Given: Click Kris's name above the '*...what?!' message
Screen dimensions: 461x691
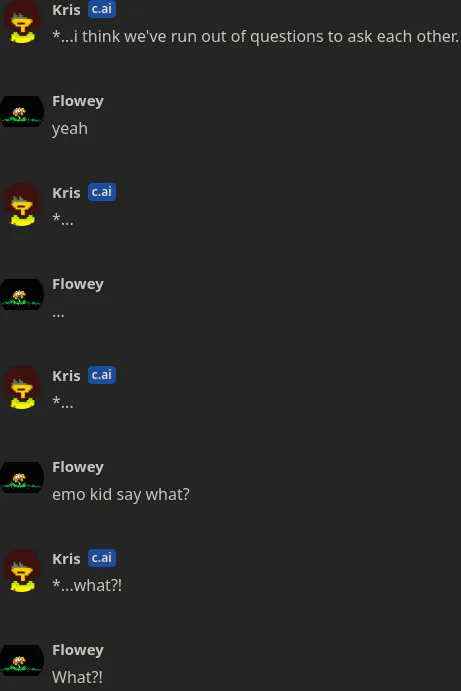Looking at the screenshot, I should (x=66, y=559).
